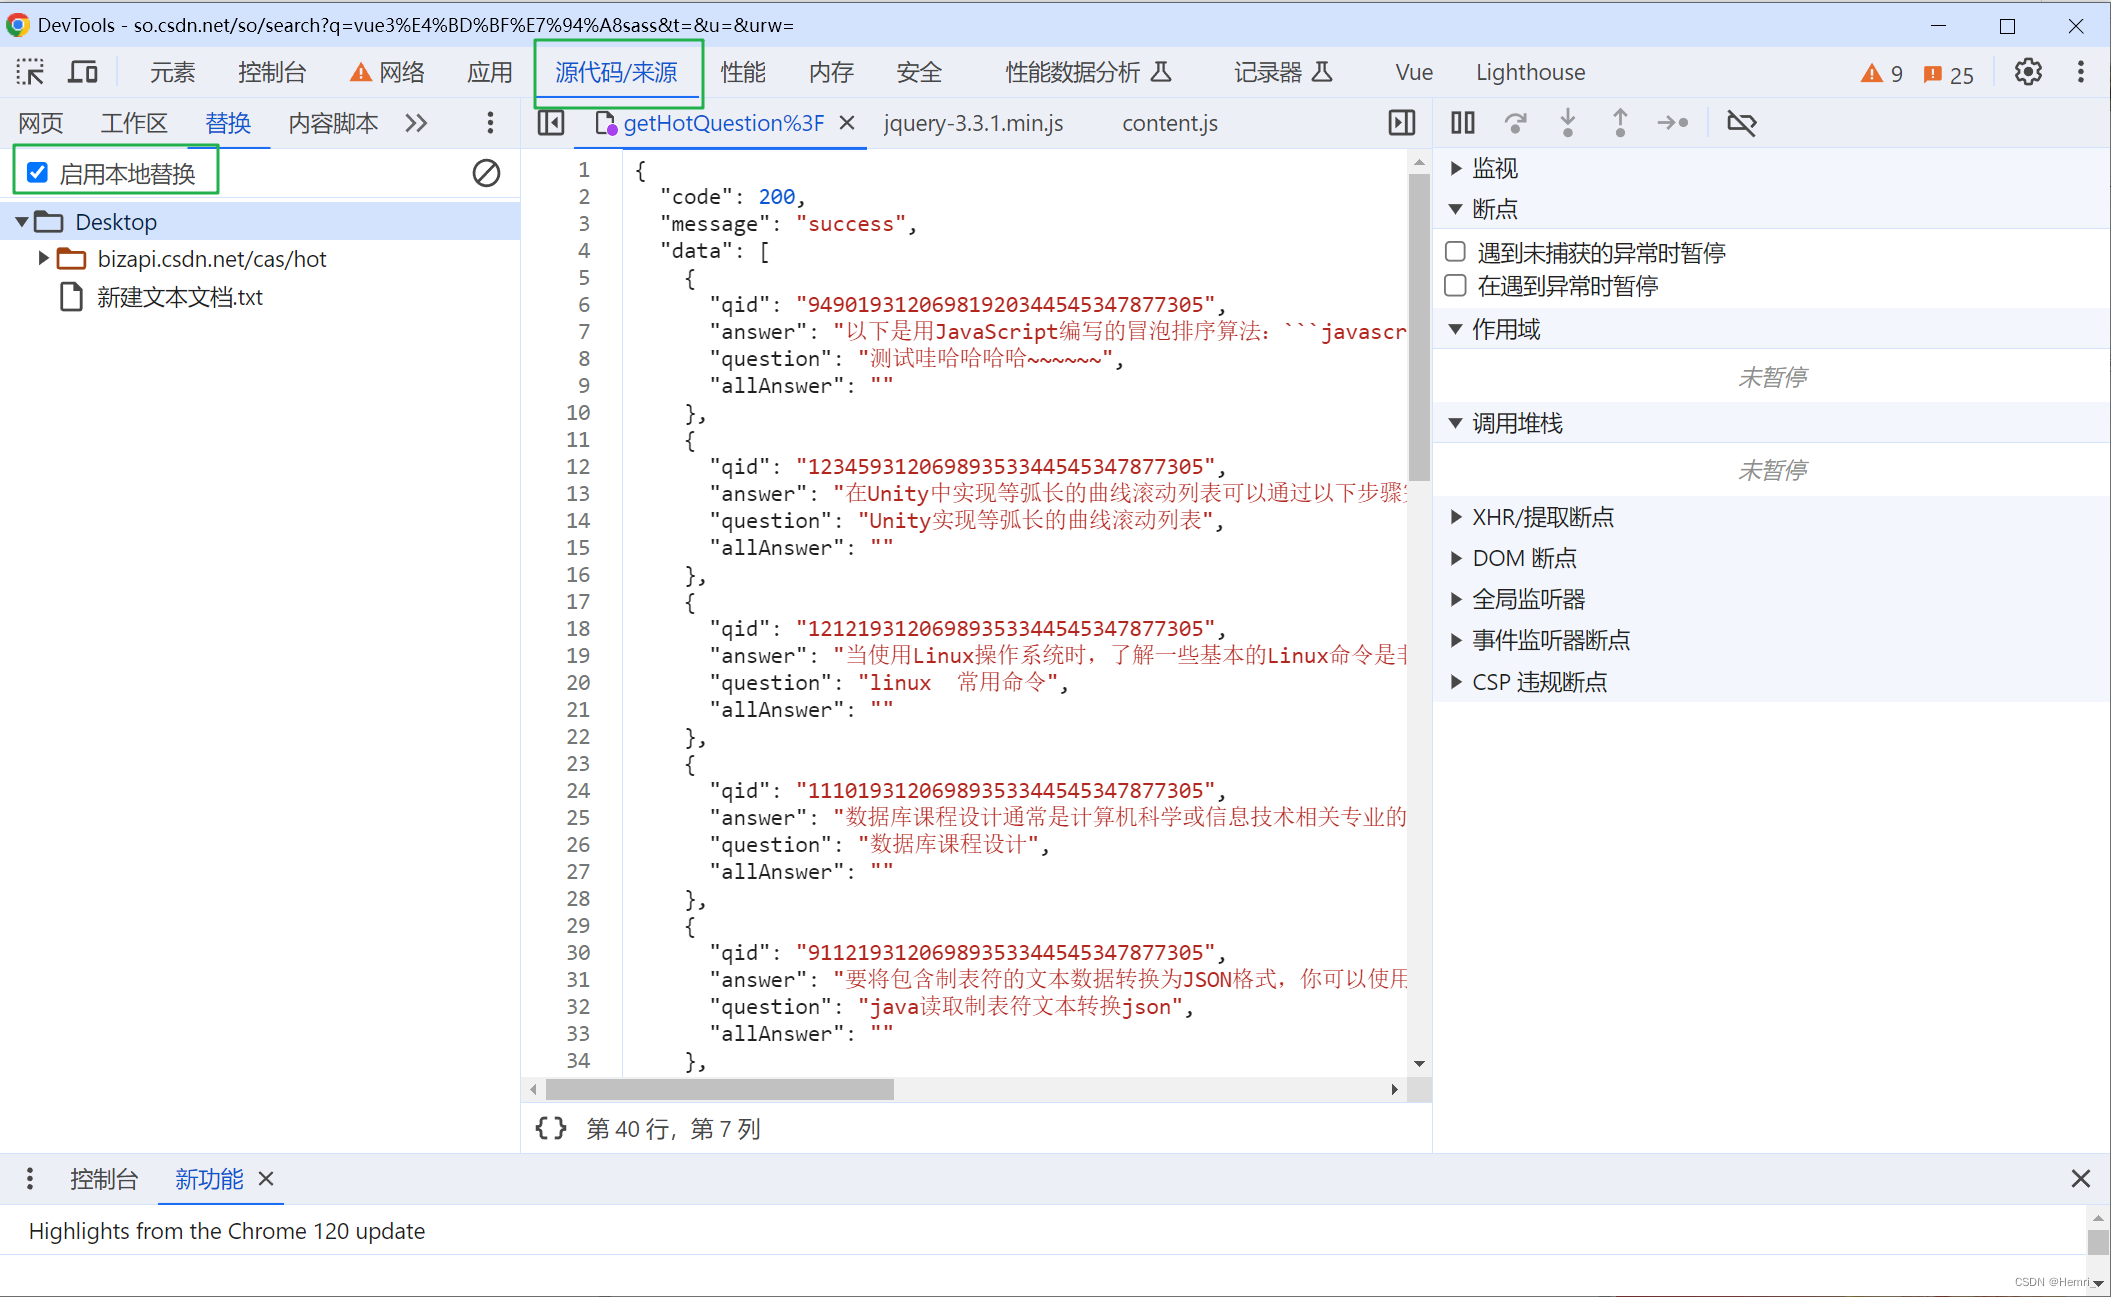
Task: Click the code editor horizontal scrollbar thumb
Action: [x=719, y=1089]
